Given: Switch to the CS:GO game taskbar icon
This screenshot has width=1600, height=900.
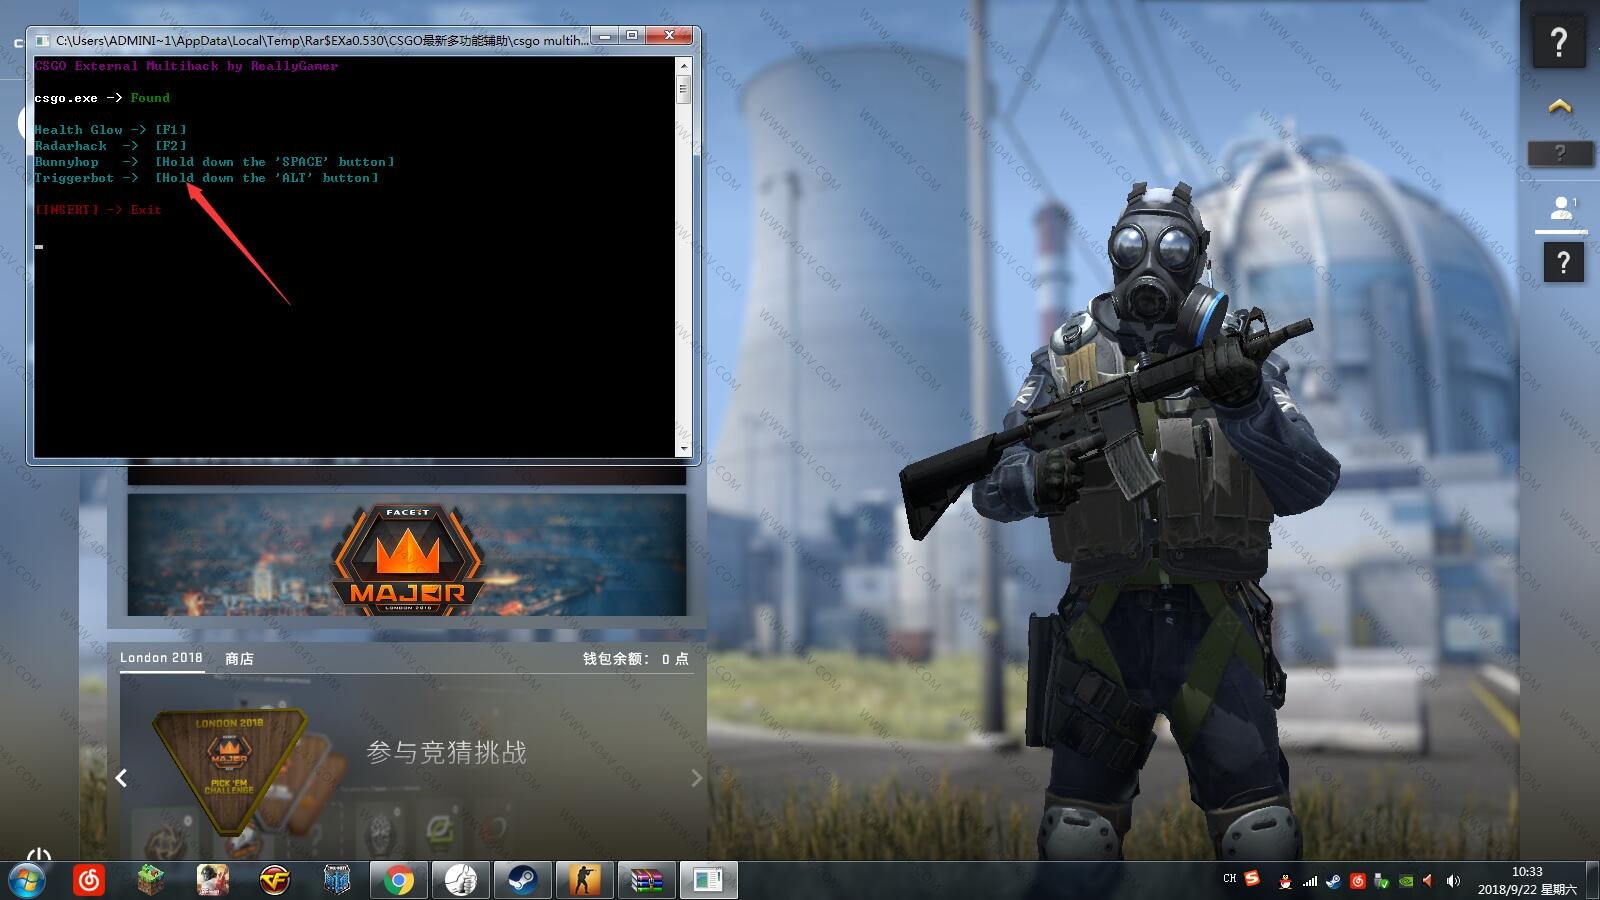Looking at the screenshot, I should pos(584,880).
